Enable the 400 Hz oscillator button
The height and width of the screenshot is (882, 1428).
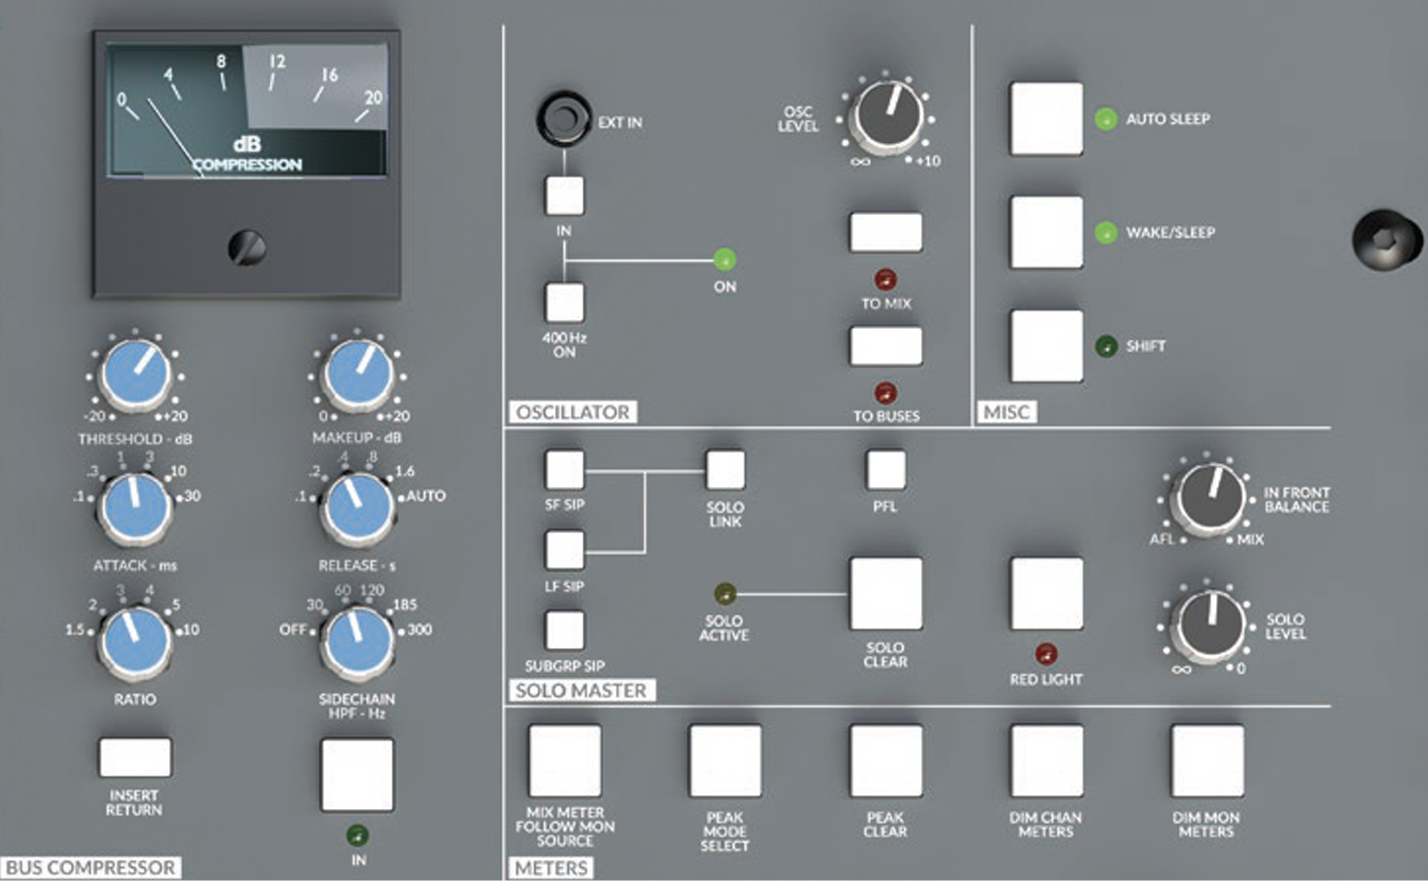click(564, 302)
